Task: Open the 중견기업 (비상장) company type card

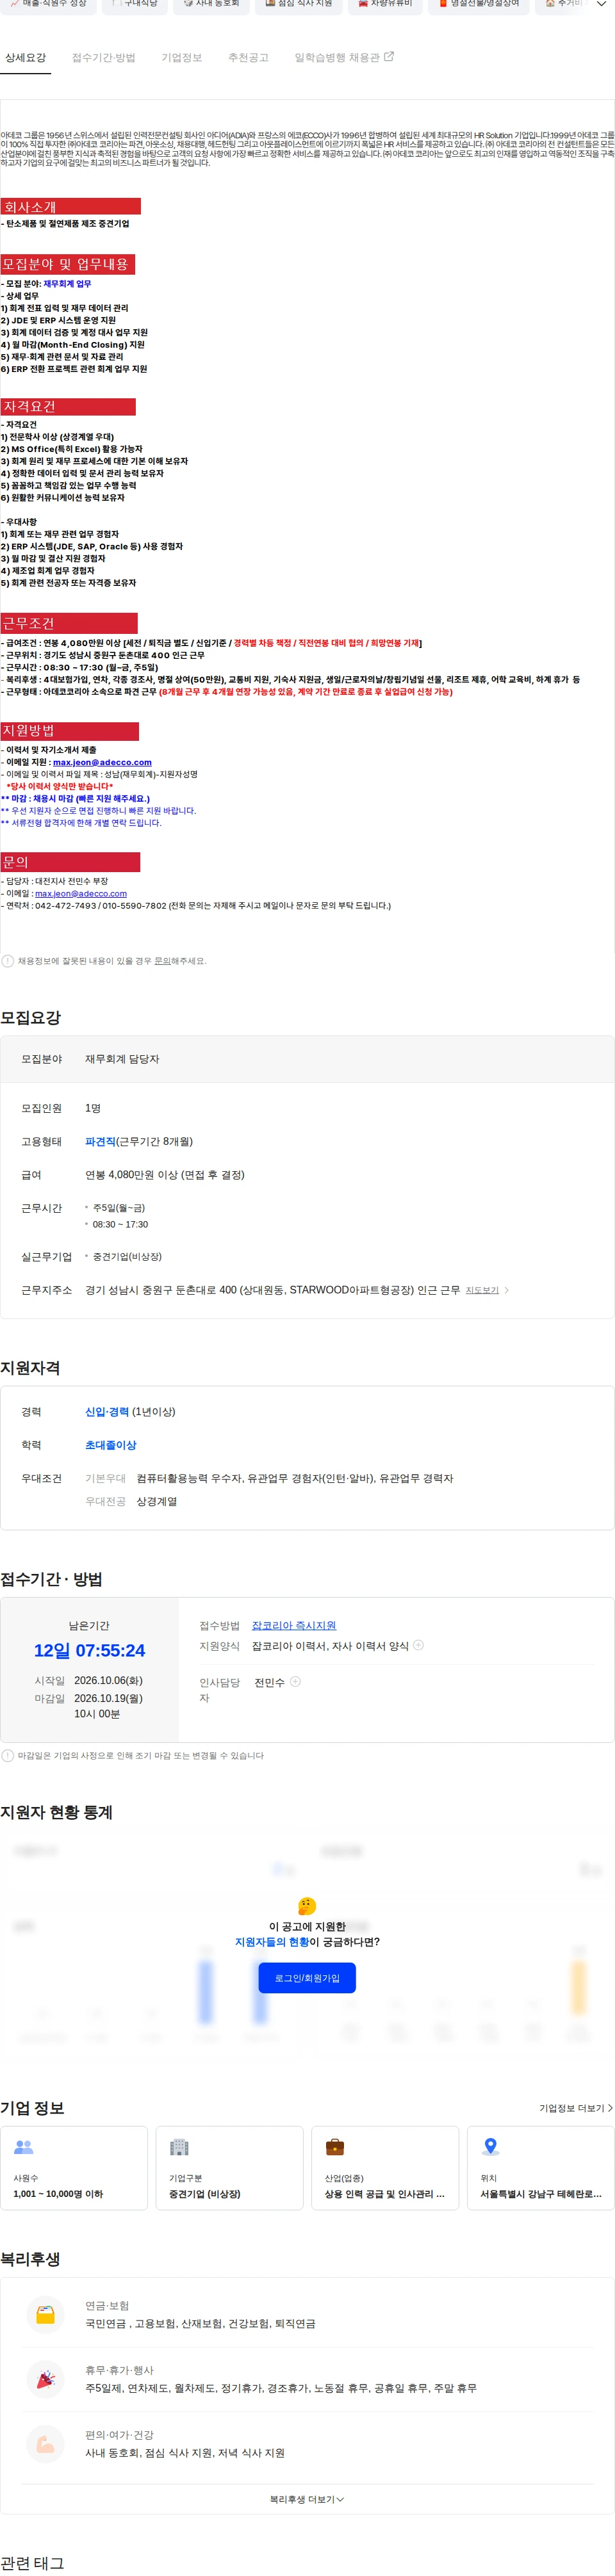Action: pos(230,2168)
